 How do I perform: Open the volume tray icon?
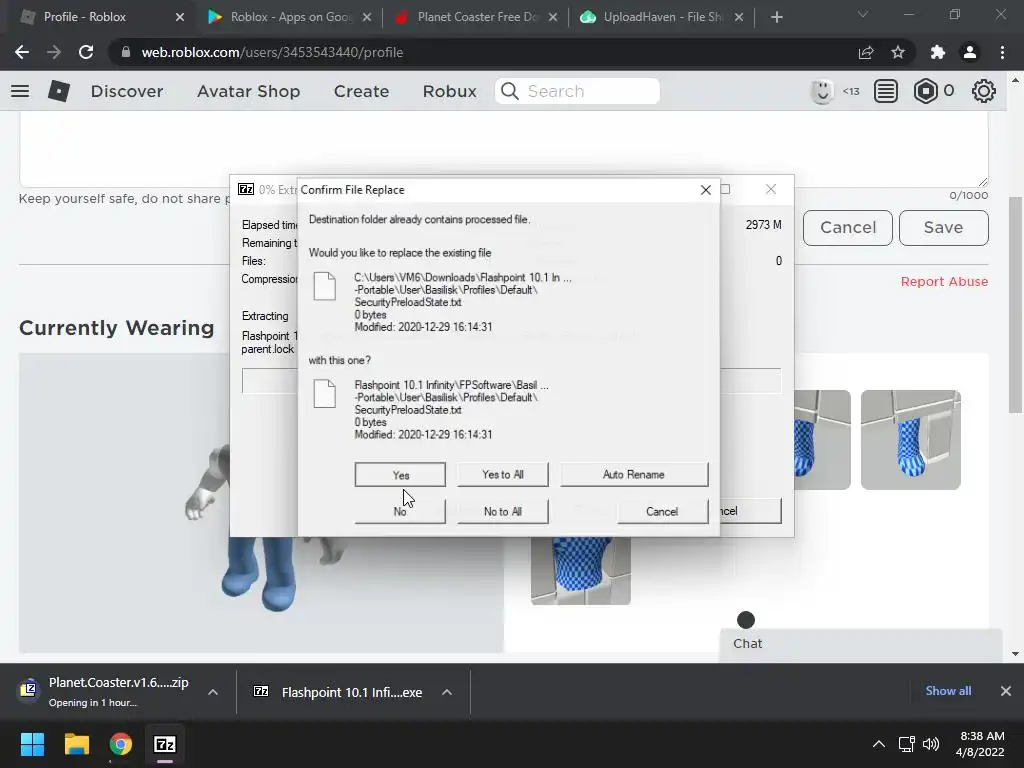[x=931, y=744]
